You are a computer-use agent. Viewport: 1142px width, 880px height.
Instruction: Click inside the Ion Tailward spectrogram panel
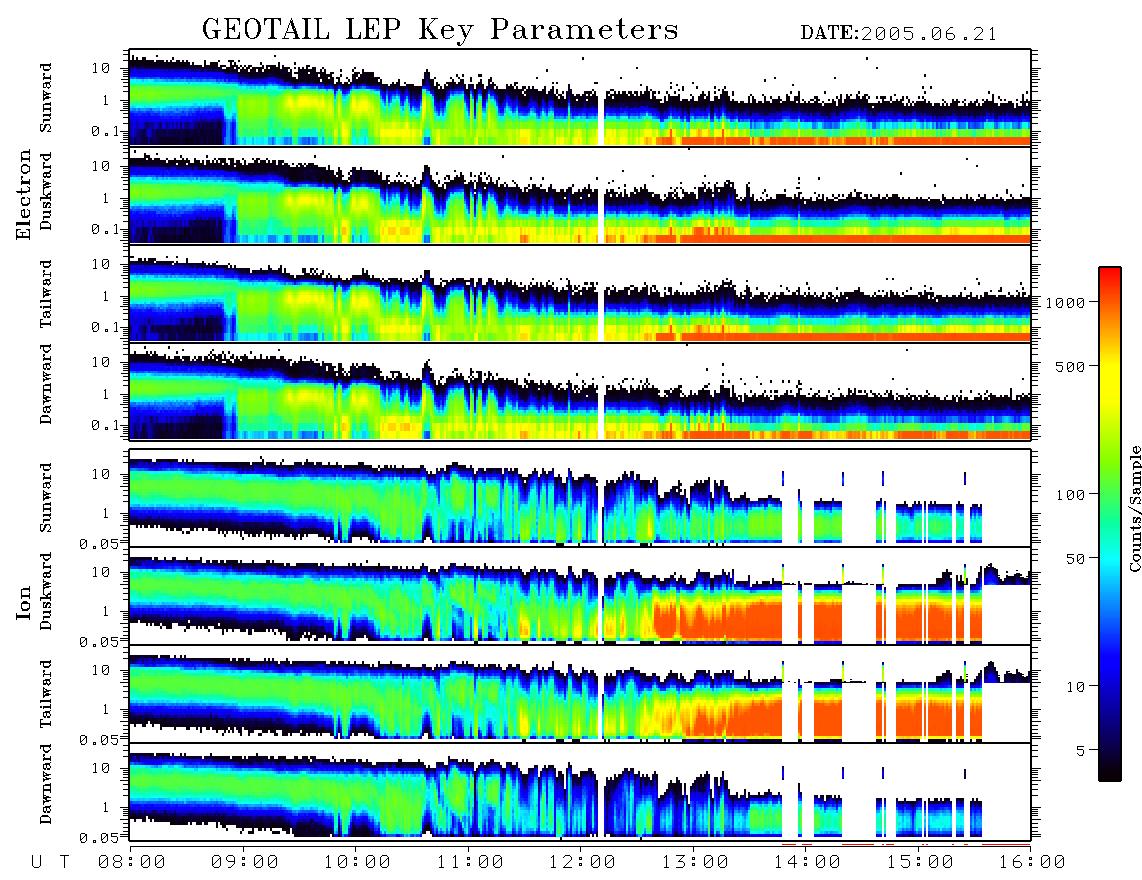[x=580, y=694]
